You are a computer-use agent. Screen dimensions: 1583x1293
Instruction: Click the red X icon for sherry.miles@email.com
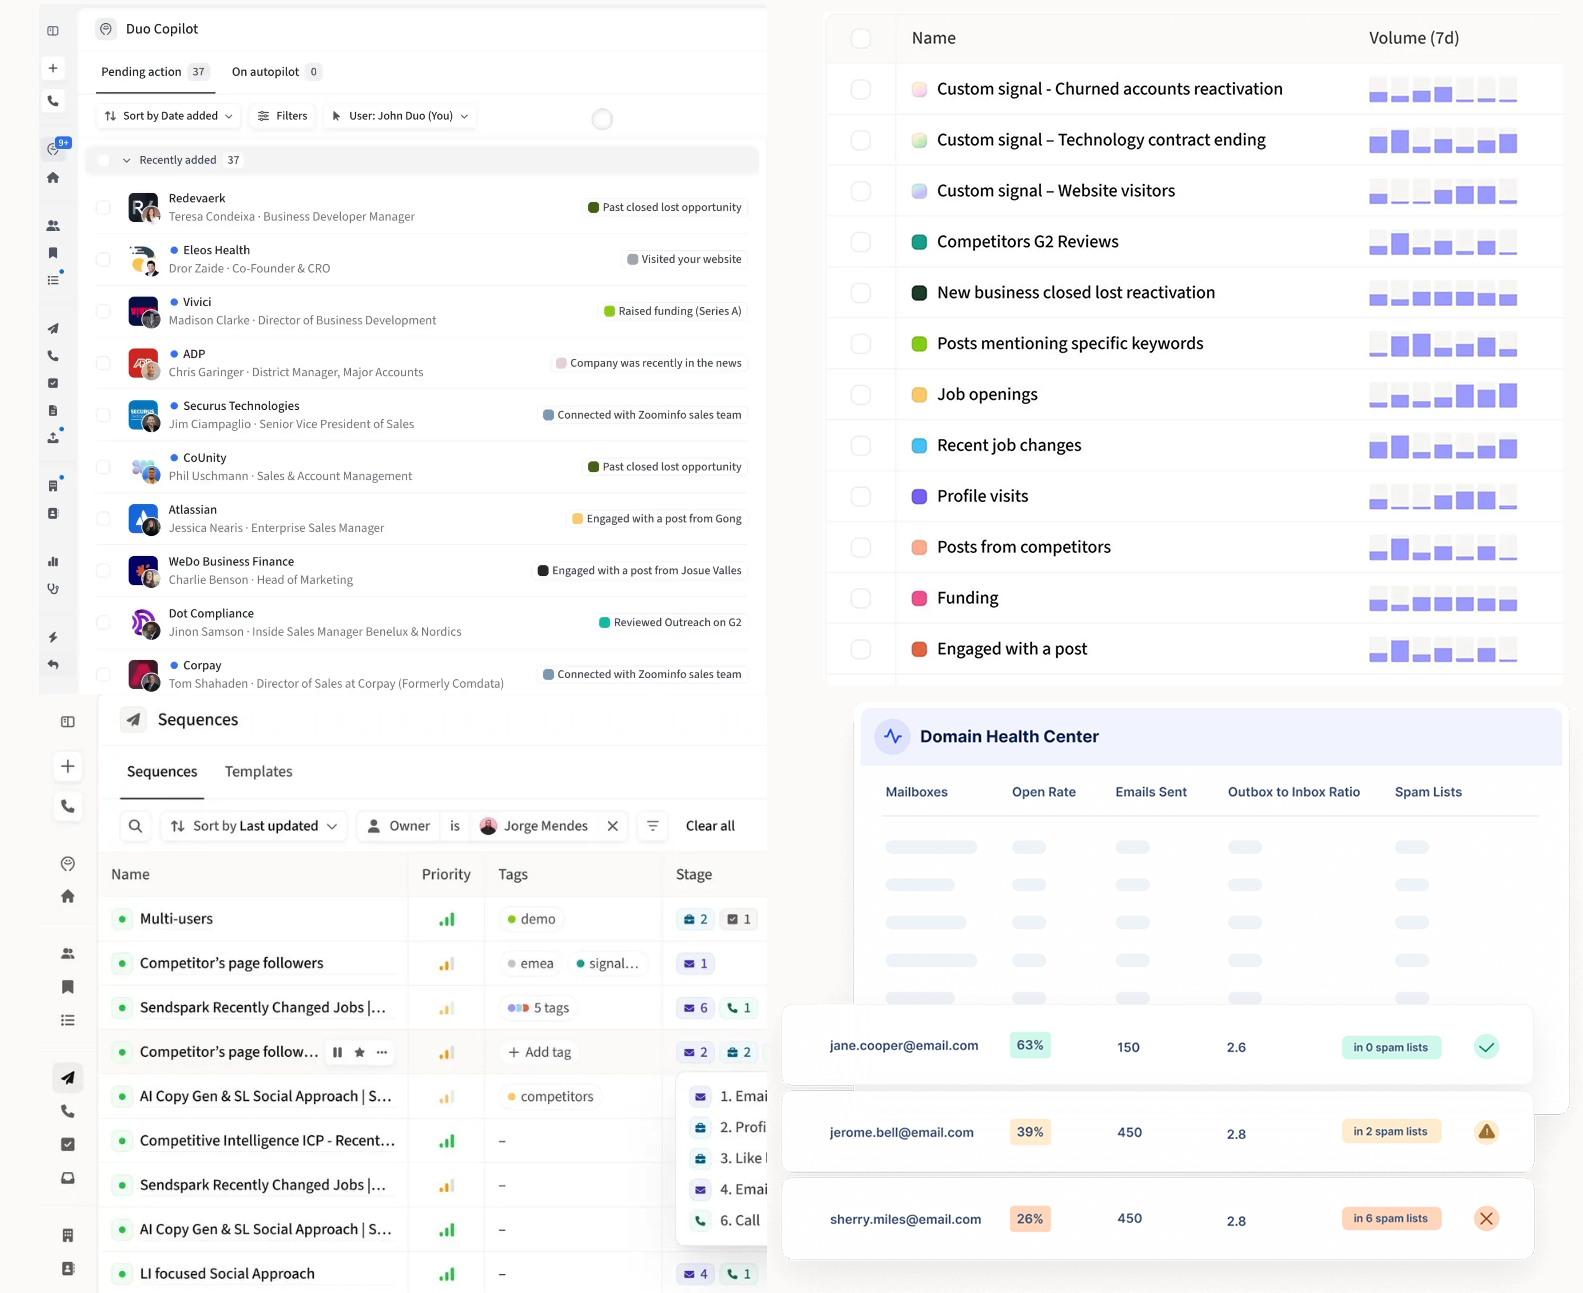click(x=1487, y=1218)
